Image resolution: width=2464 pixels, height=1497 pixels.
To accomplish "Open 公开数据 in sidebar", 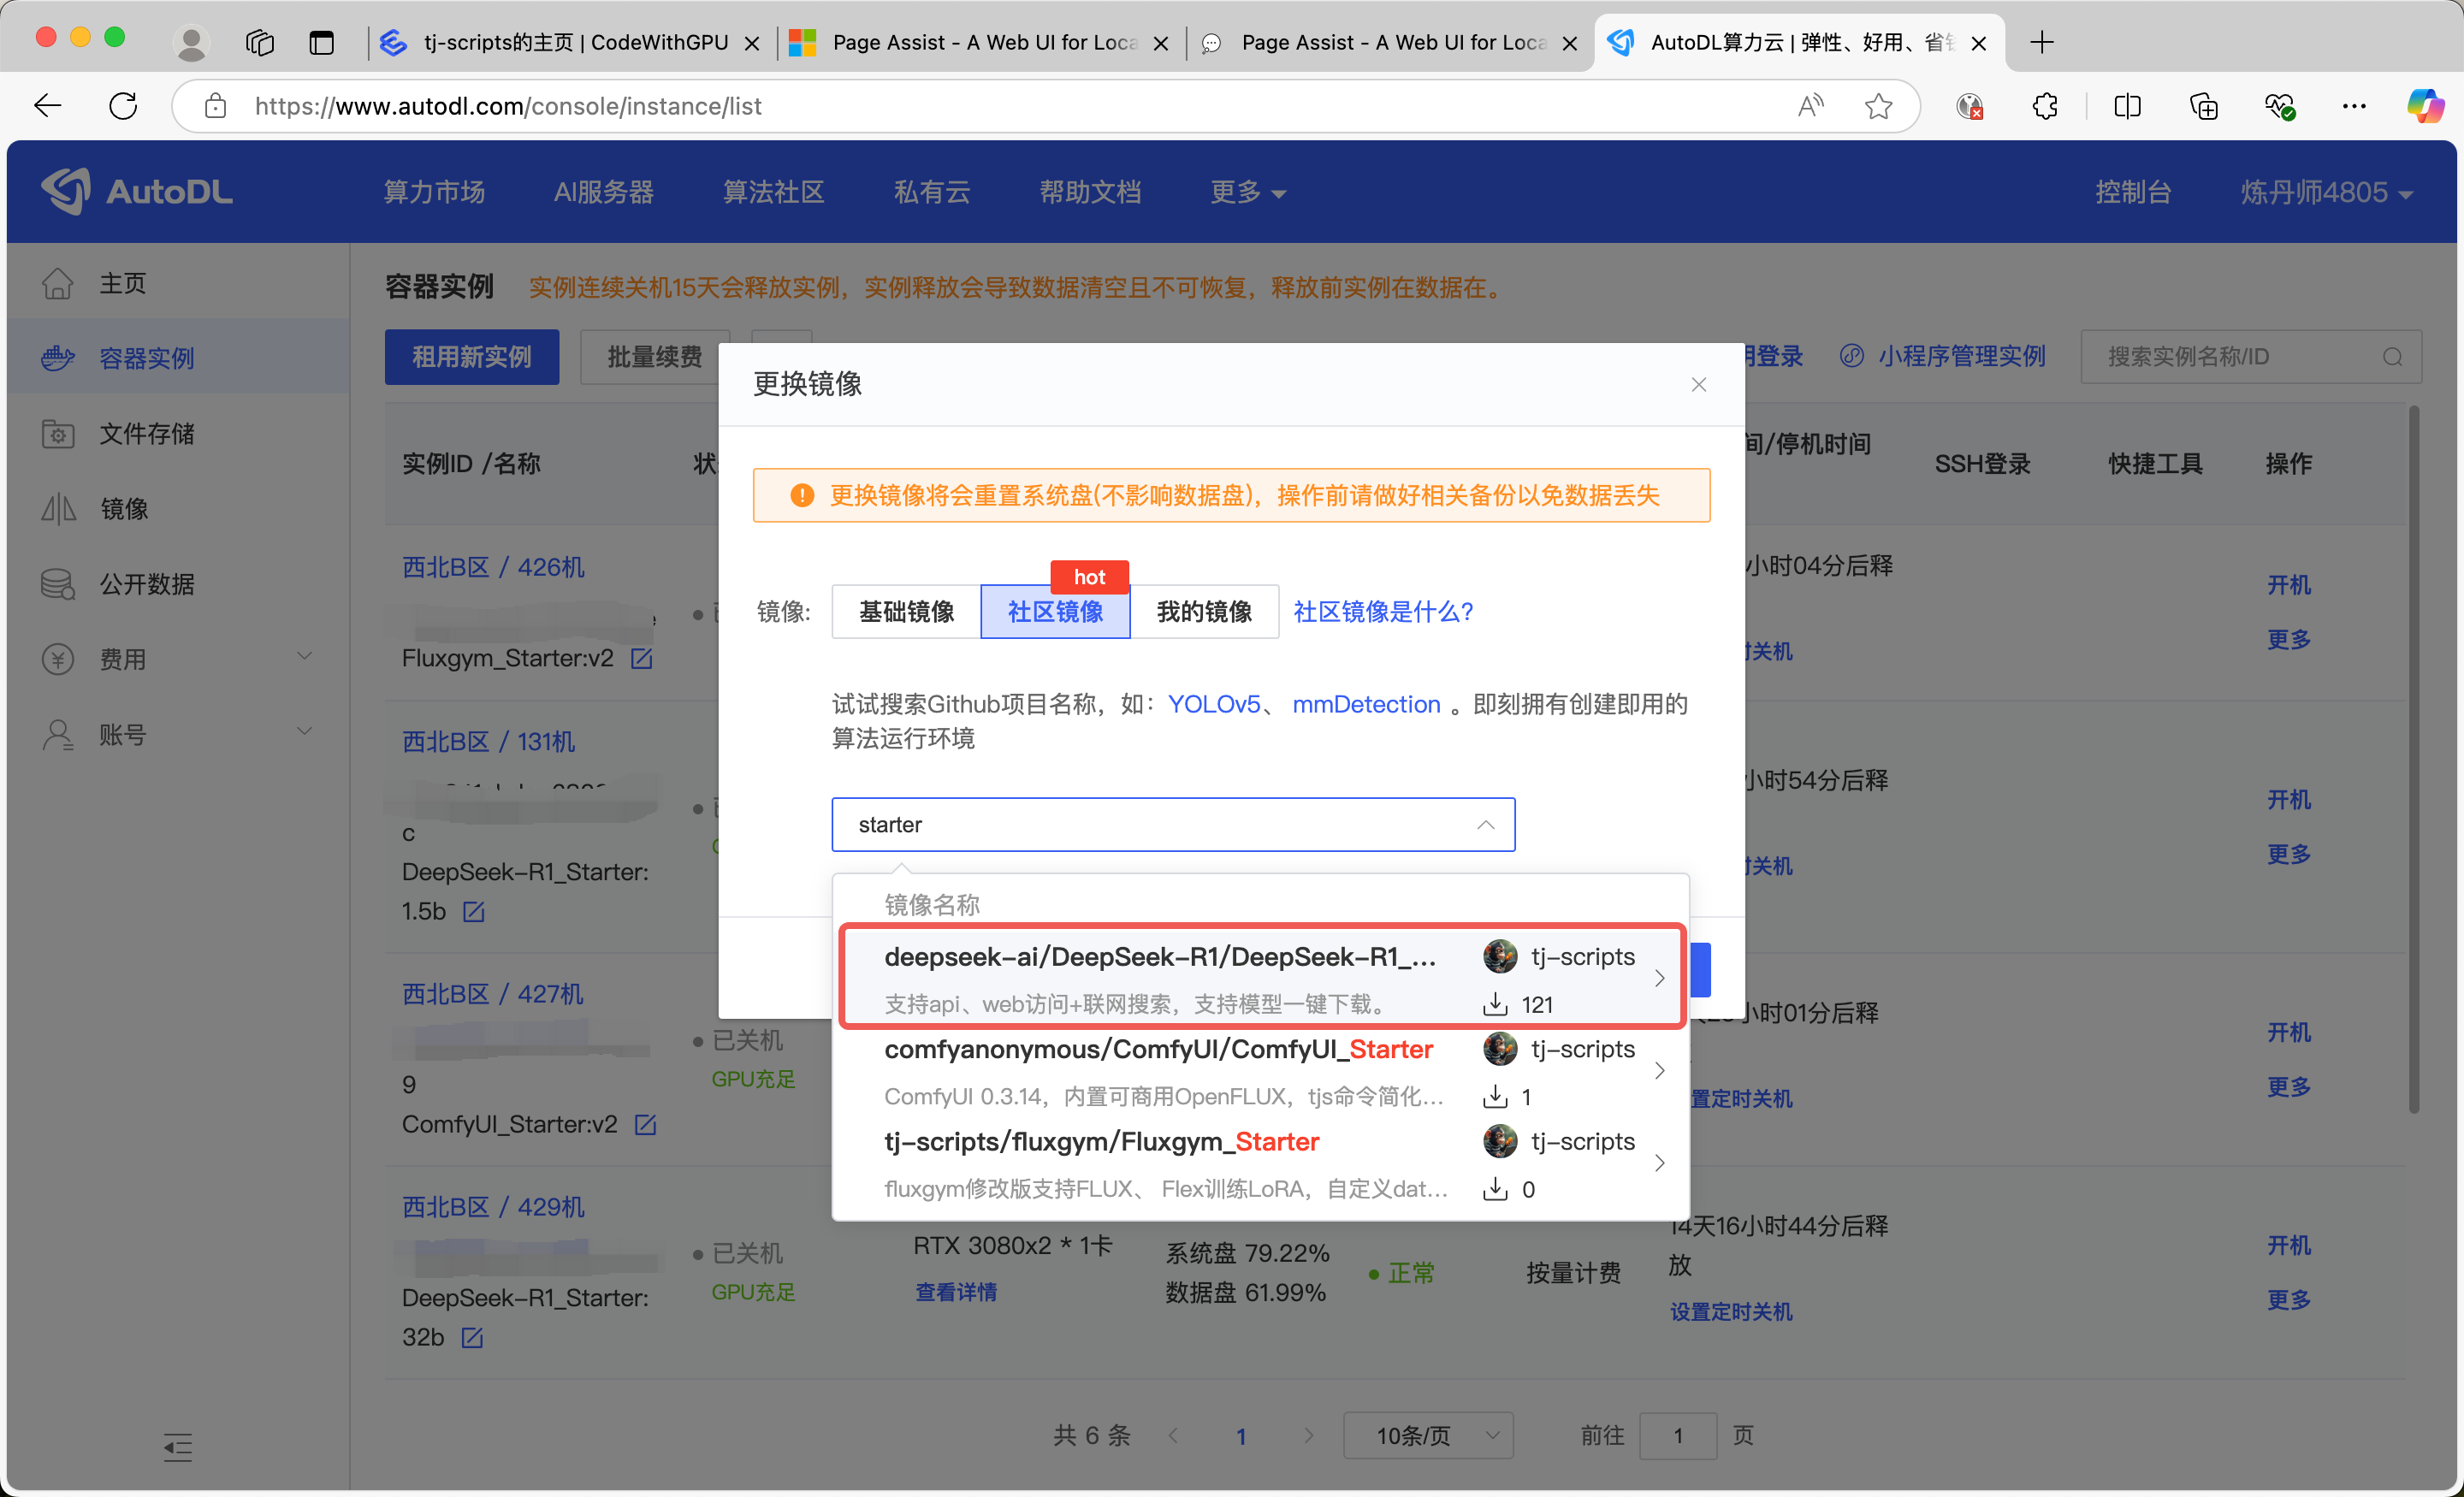I will click(x=177, y=584).
